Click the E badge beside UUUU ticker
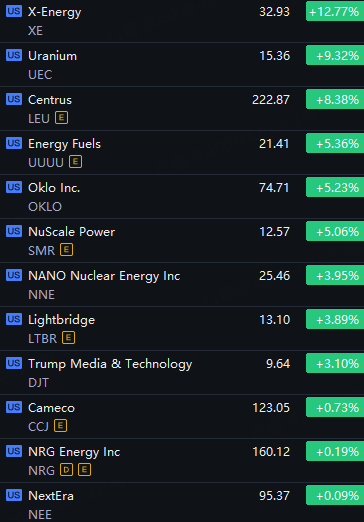Viewport: 364px width, 522px height. click(x=76, y=162)
